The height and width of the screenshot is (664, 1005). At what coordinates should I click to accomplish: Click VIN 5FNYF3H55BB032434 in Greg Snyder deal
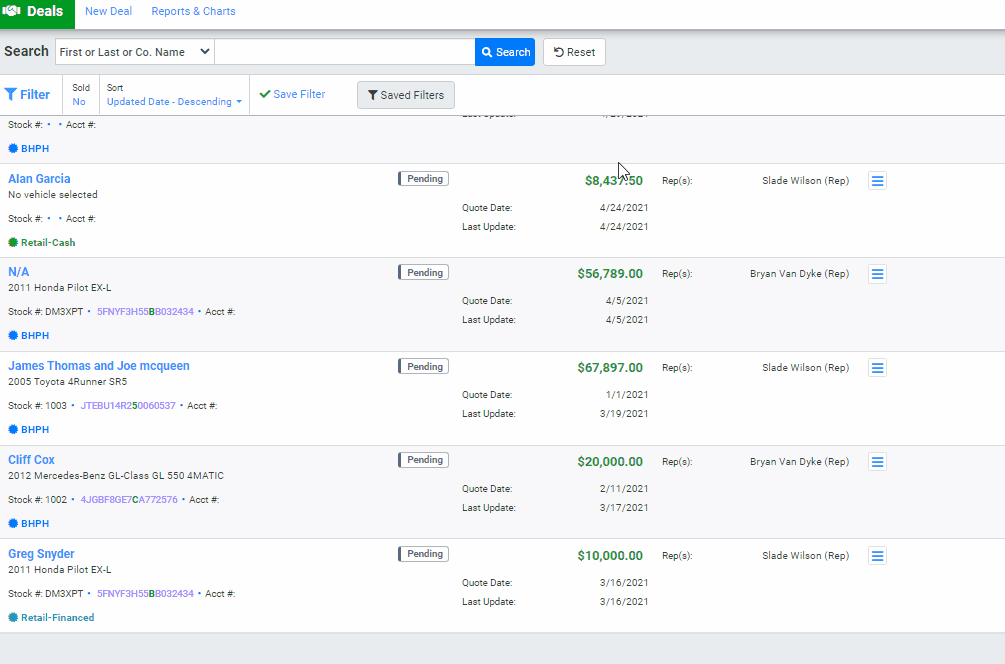[145, 593]
